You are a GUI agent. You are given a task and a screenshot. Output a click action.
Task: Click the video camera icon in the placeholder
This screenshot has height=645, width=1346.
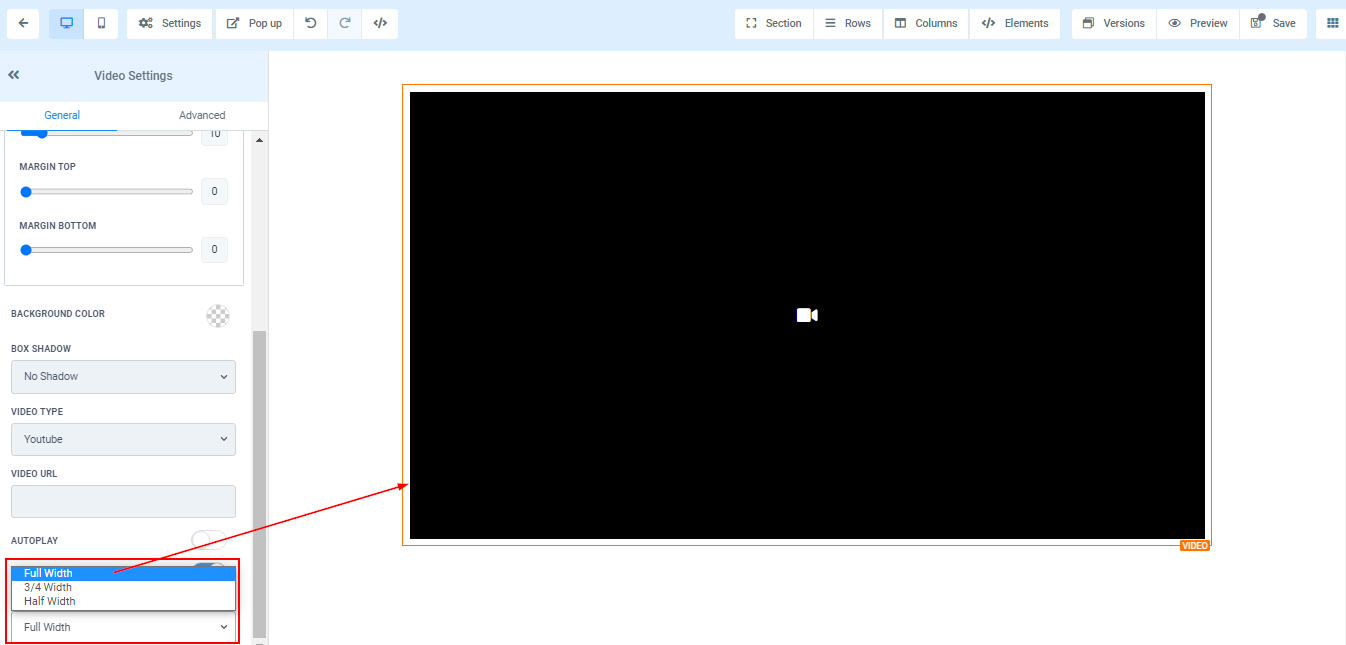(x=807, y=315)
